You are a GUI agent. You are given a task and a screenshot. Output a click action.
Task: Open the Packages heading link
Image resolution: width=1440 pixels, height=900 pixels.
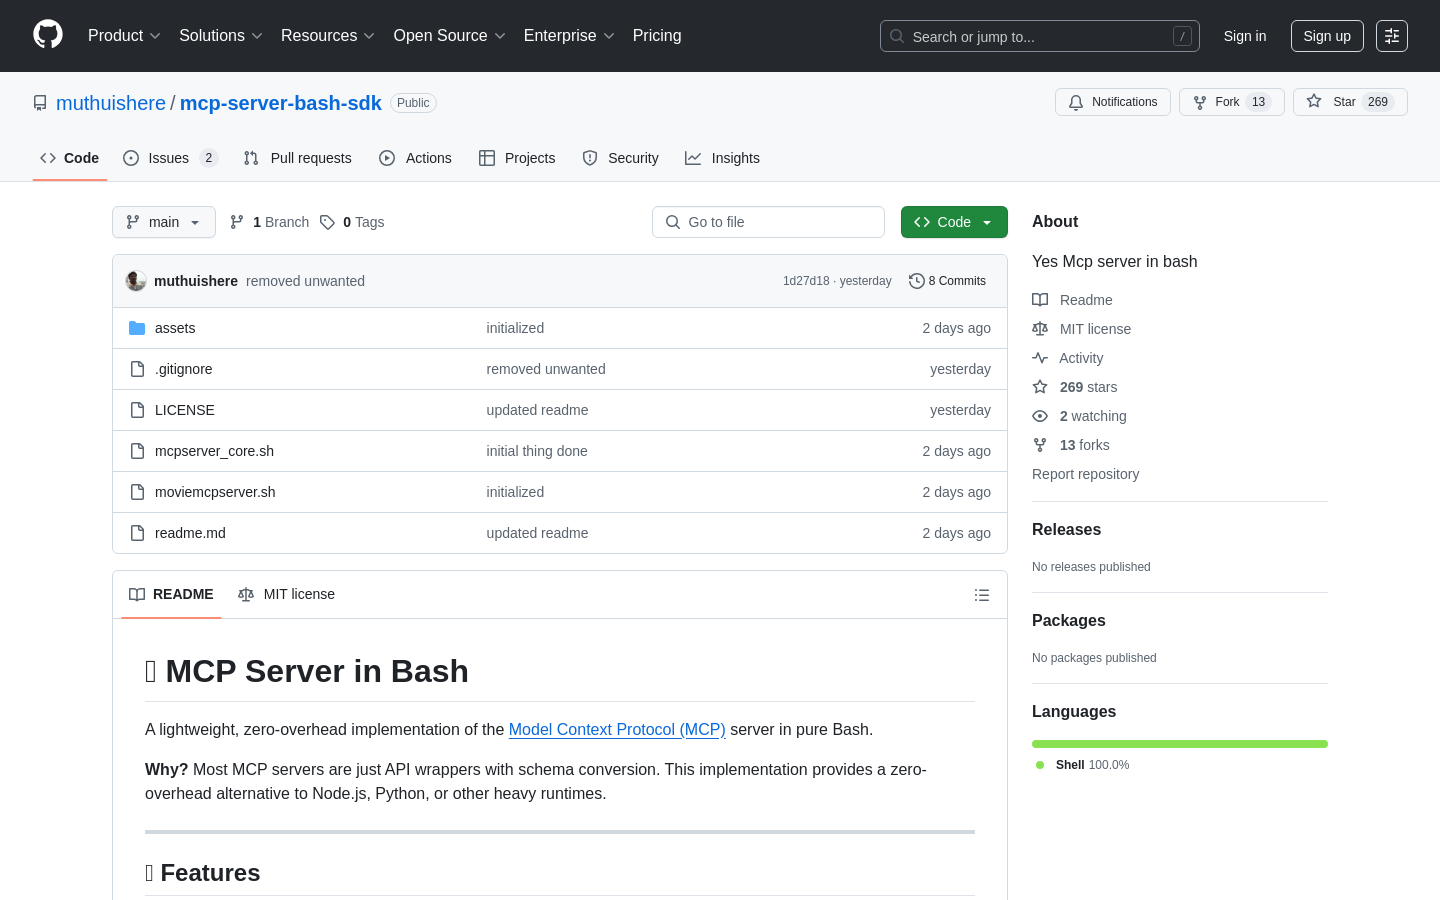tap(1068, 621)
